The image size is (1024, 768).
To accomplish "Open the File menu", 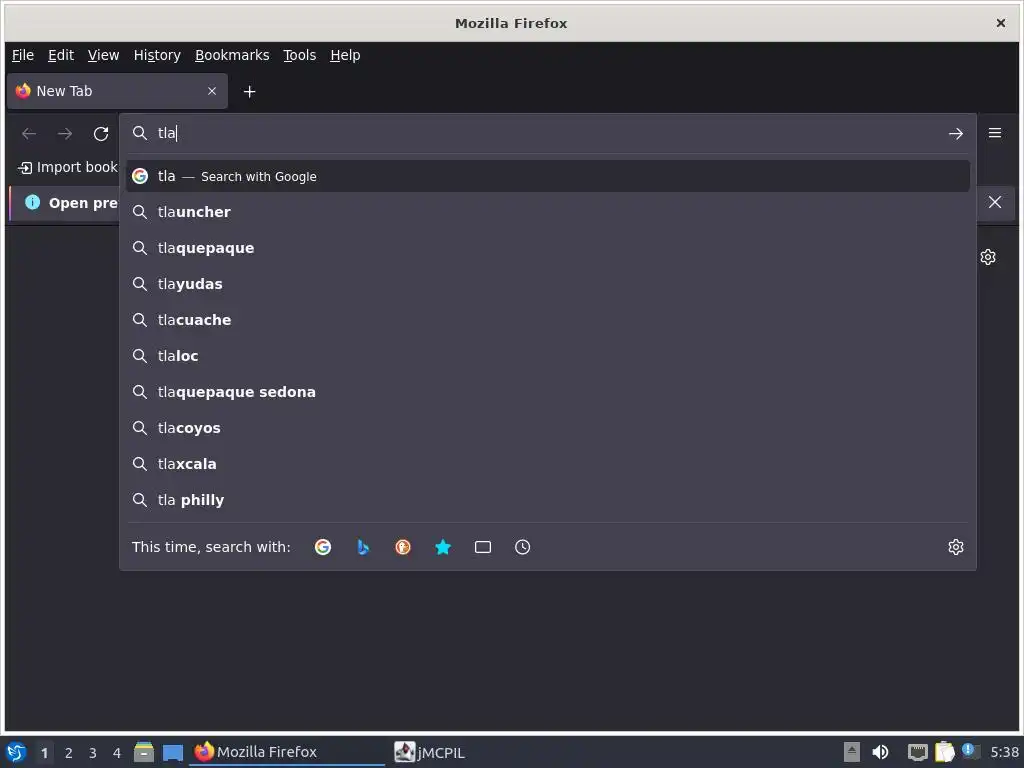I will click(23, 56).
